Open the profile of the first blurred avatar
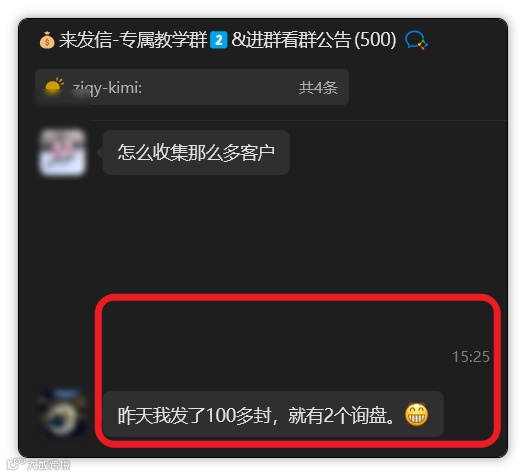The width and height of the screenshot is (526, 476). click(x=62, y=153)
